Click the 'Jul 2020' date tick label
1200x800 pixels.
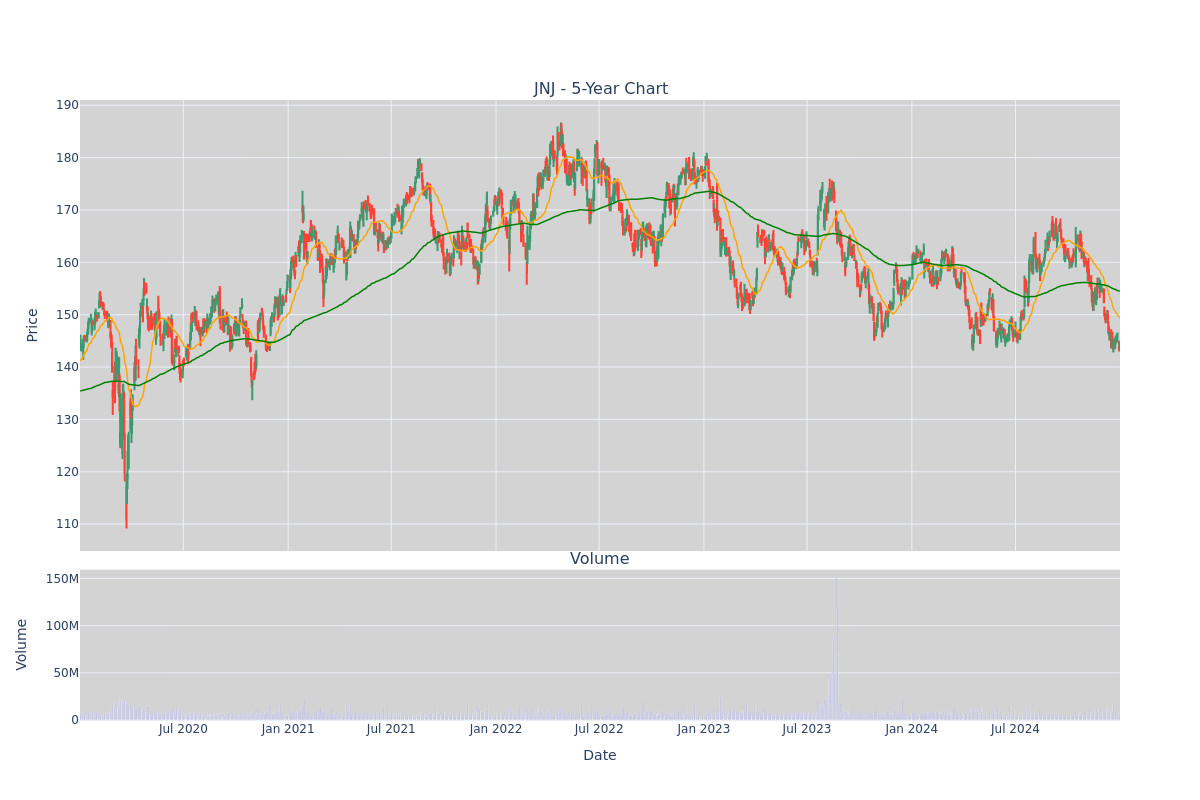click(x=183, y=729)
